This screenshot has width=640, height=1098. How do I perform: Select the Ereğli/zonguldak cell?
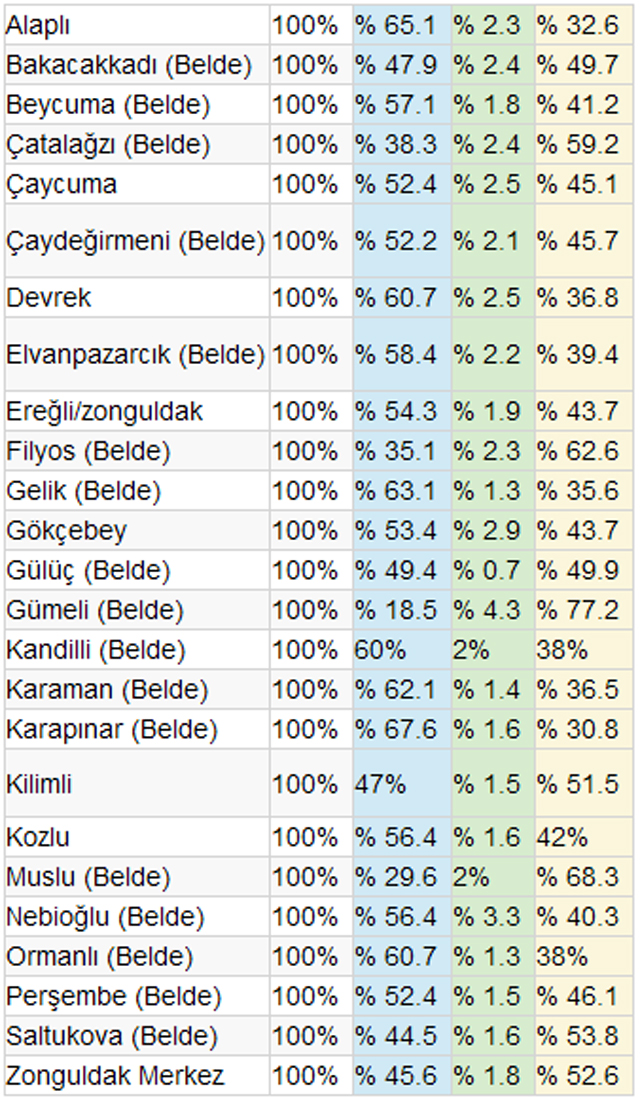pyautogui.click(x=137, y=411)
